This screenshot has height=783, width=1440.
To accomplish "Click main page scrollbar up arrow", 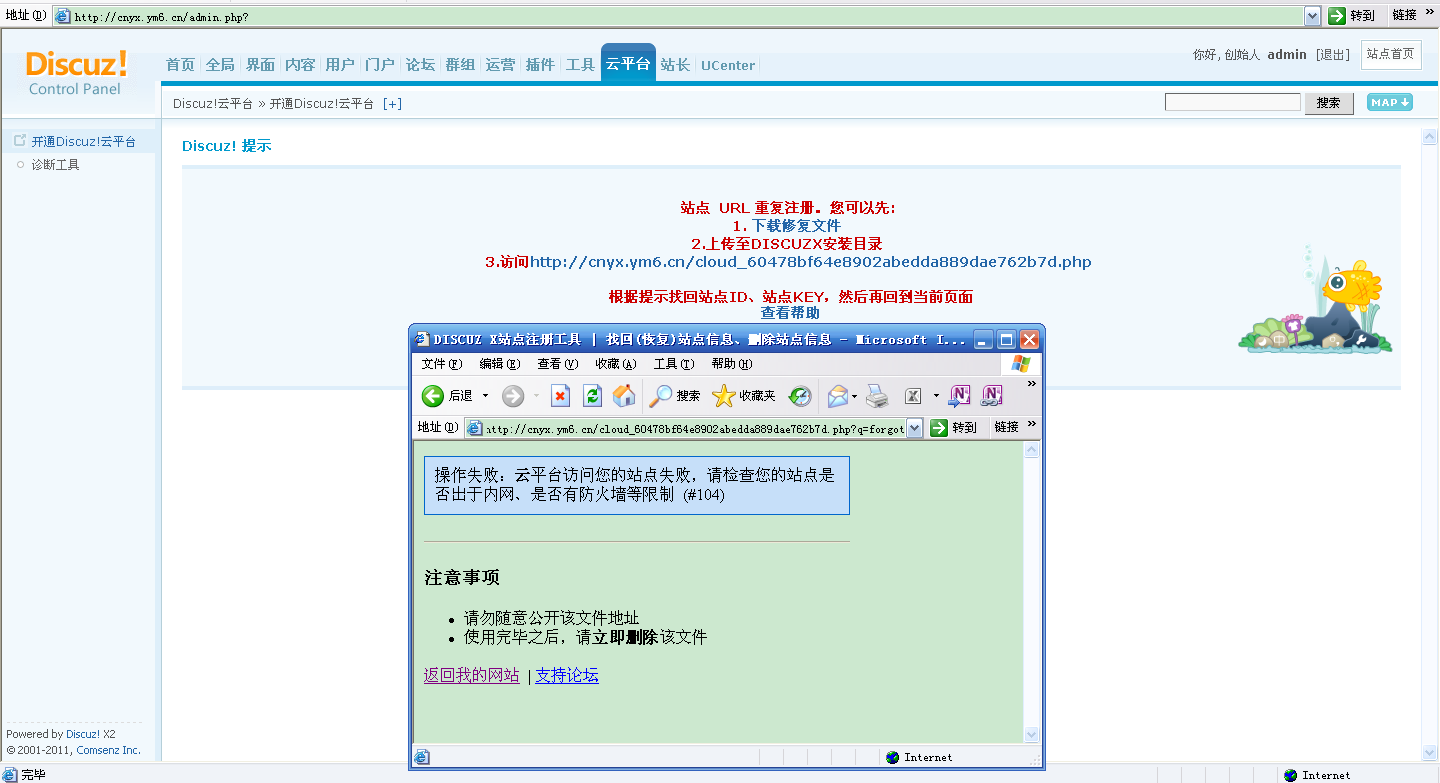I will click(1430, 138).
